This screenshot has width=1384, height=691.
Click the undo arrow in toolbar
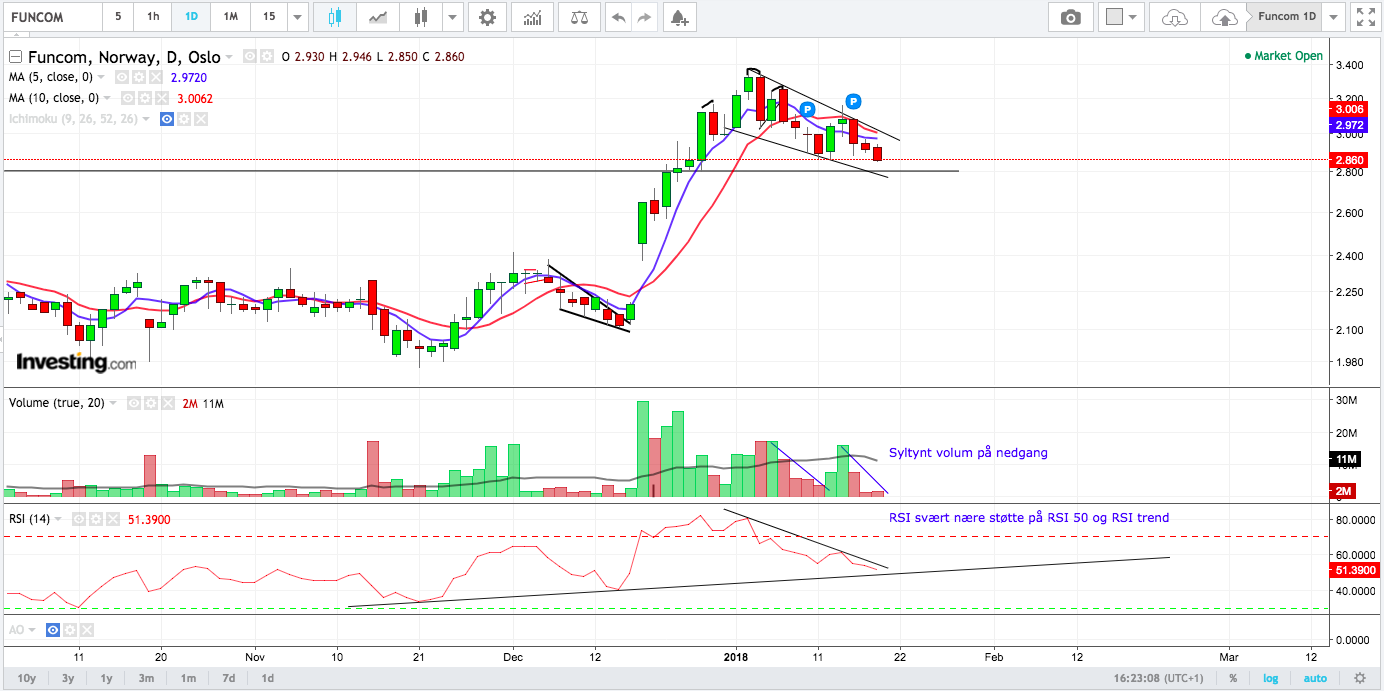pos(618,17)
